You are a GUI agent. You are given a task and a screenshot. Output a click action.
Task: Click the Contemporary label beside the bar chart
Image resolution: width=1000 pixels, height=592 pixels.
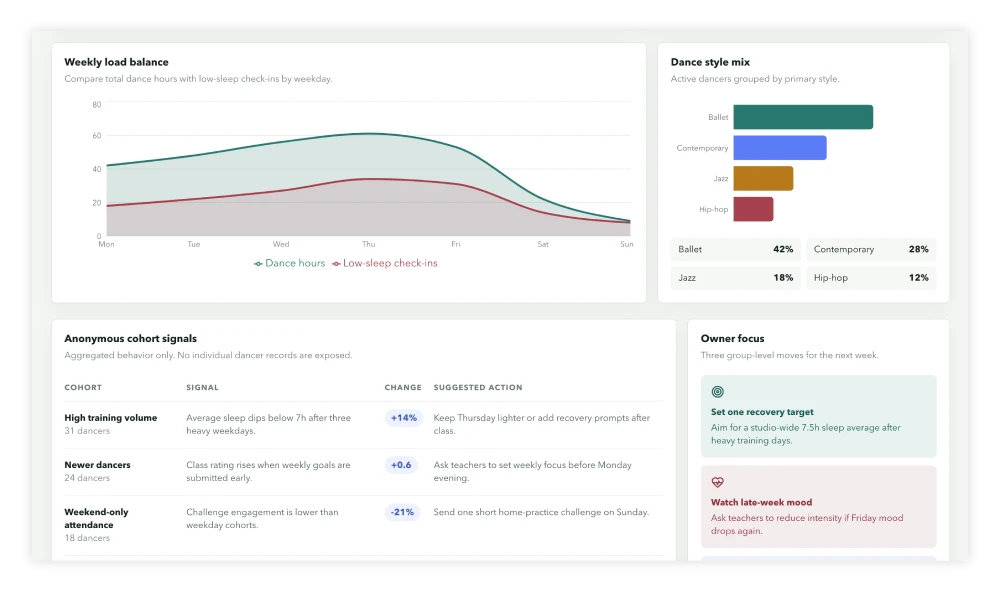(702, 148)
